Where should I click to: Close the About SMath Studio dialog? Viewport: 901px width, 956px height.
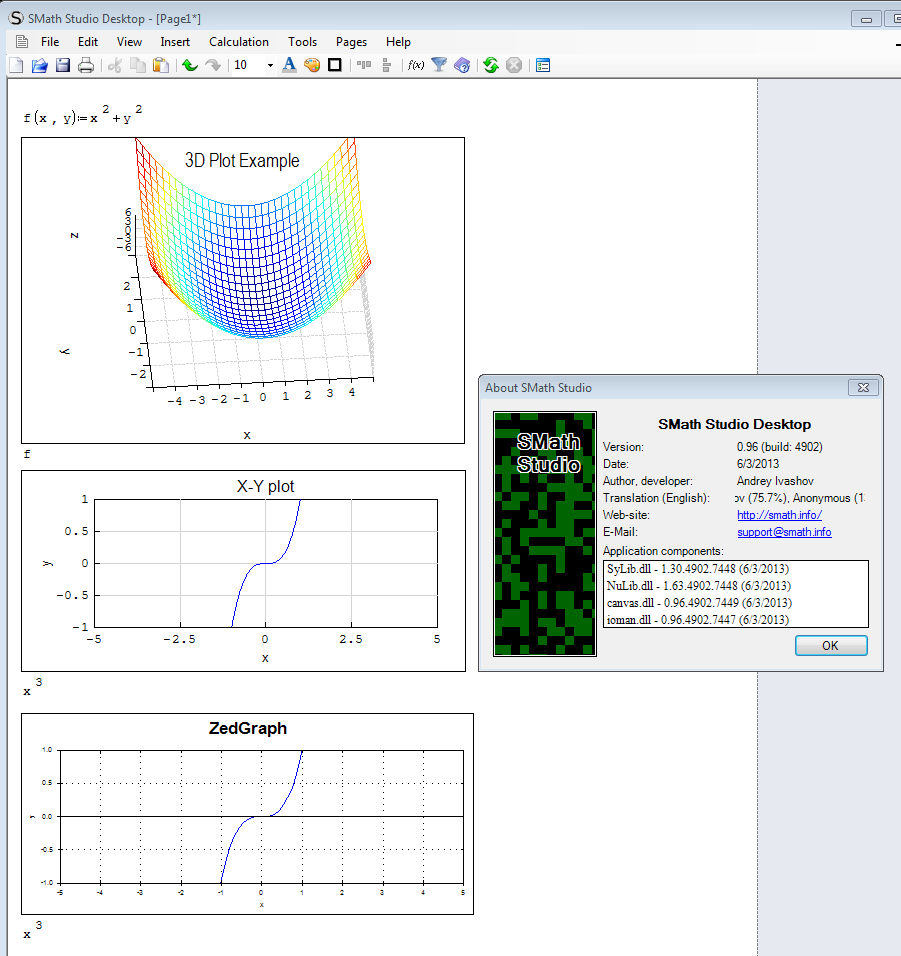pos(862,387)
